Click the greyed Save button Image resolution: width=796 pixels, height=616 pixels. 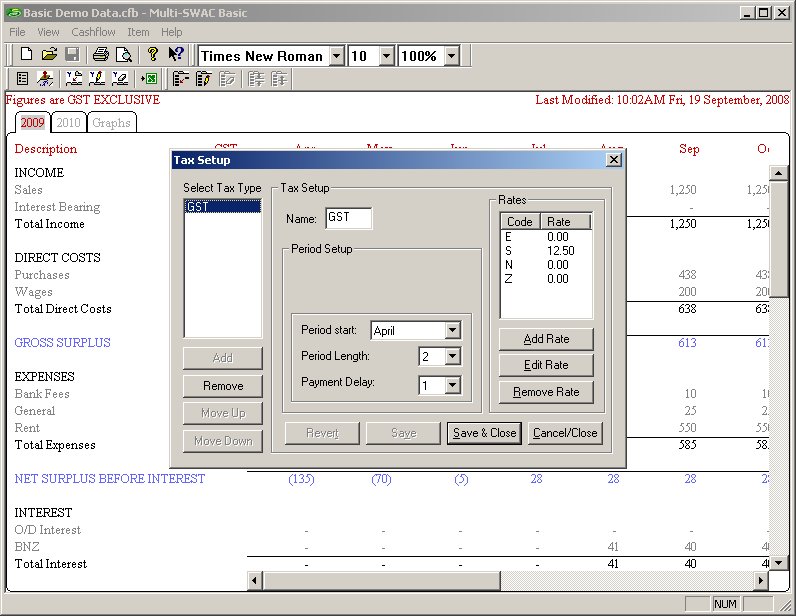pos(404,433)
